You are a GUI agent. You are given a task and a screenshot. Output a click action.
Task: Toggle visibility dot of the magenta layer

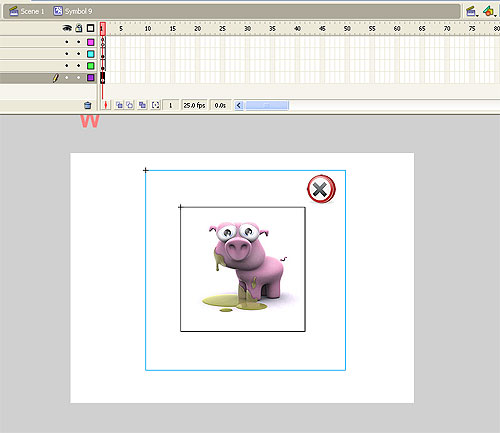coord(67,42)
